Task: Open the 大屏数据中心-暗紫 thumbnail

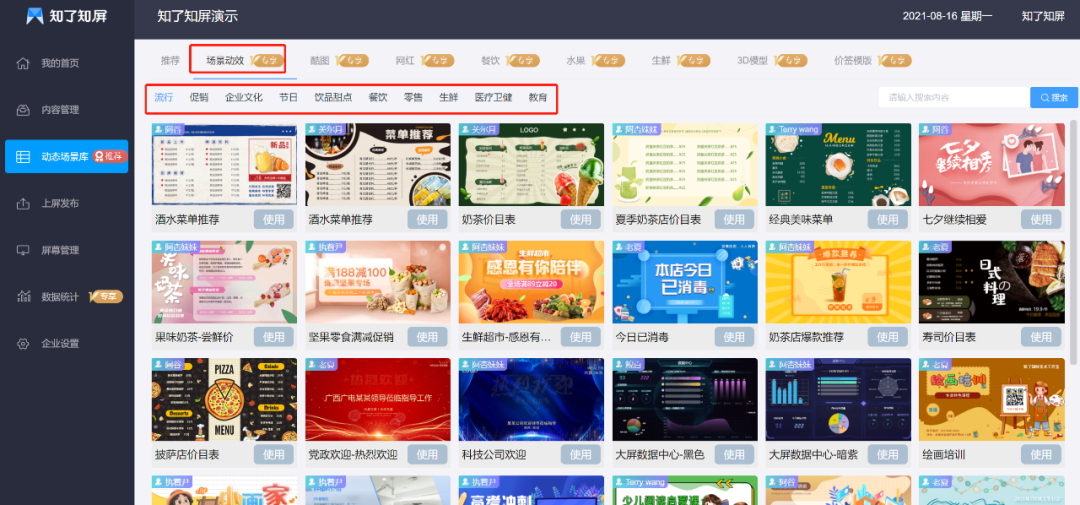Action: [838, 400]
